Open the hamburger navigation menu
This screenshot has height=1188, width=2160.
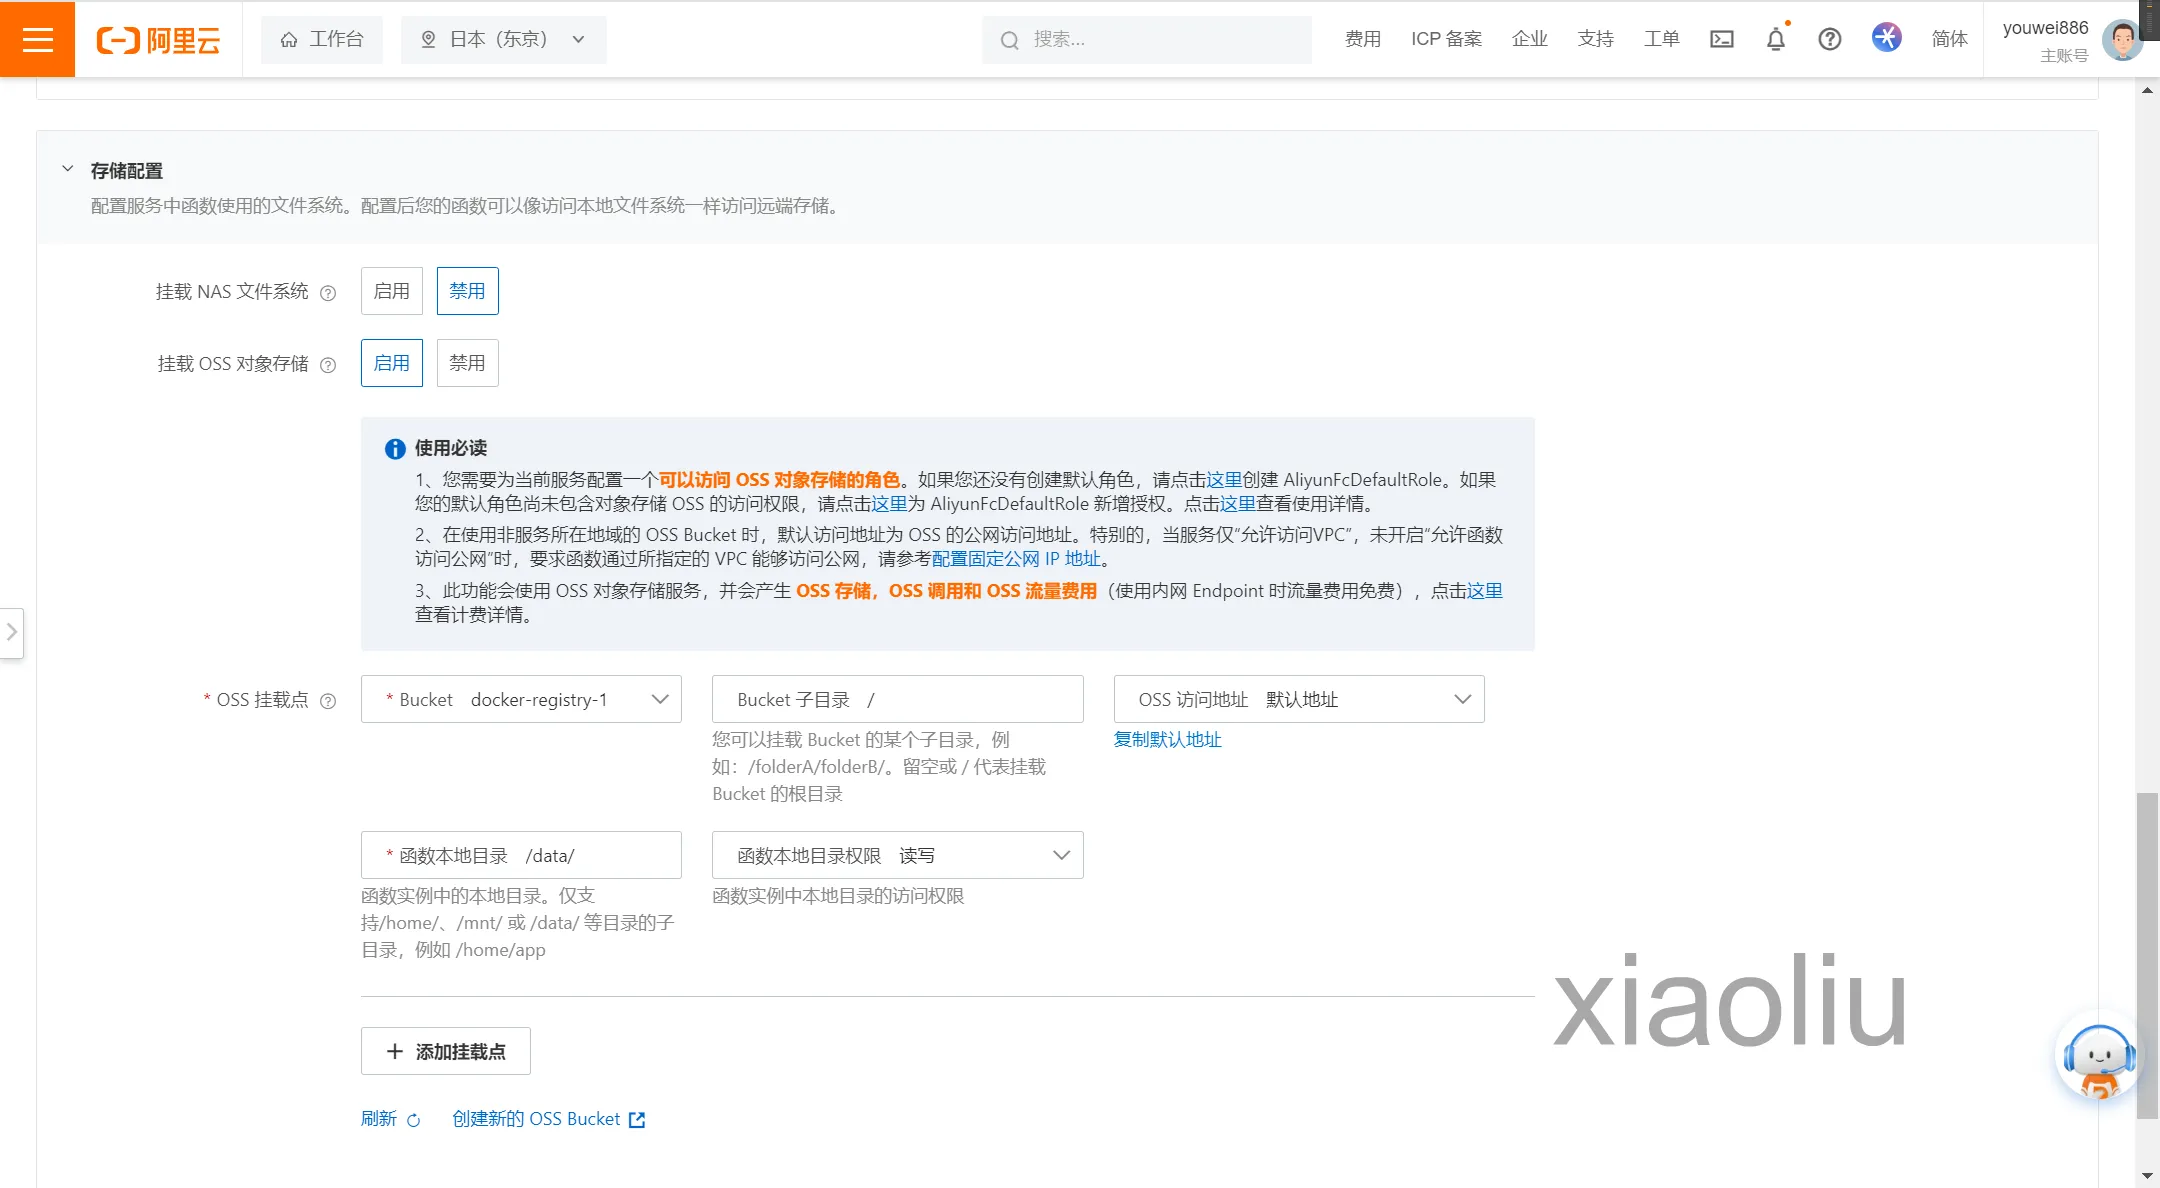pos(37,39)
